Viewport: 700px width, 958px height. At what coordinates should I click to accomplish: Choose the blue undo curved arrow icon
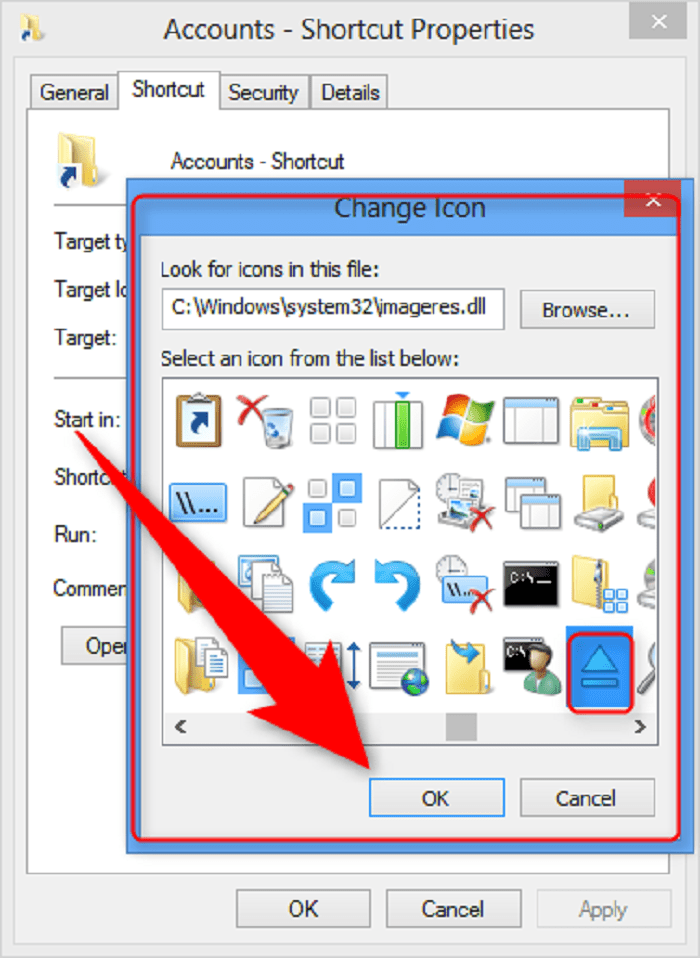click(x=397, y=585)
